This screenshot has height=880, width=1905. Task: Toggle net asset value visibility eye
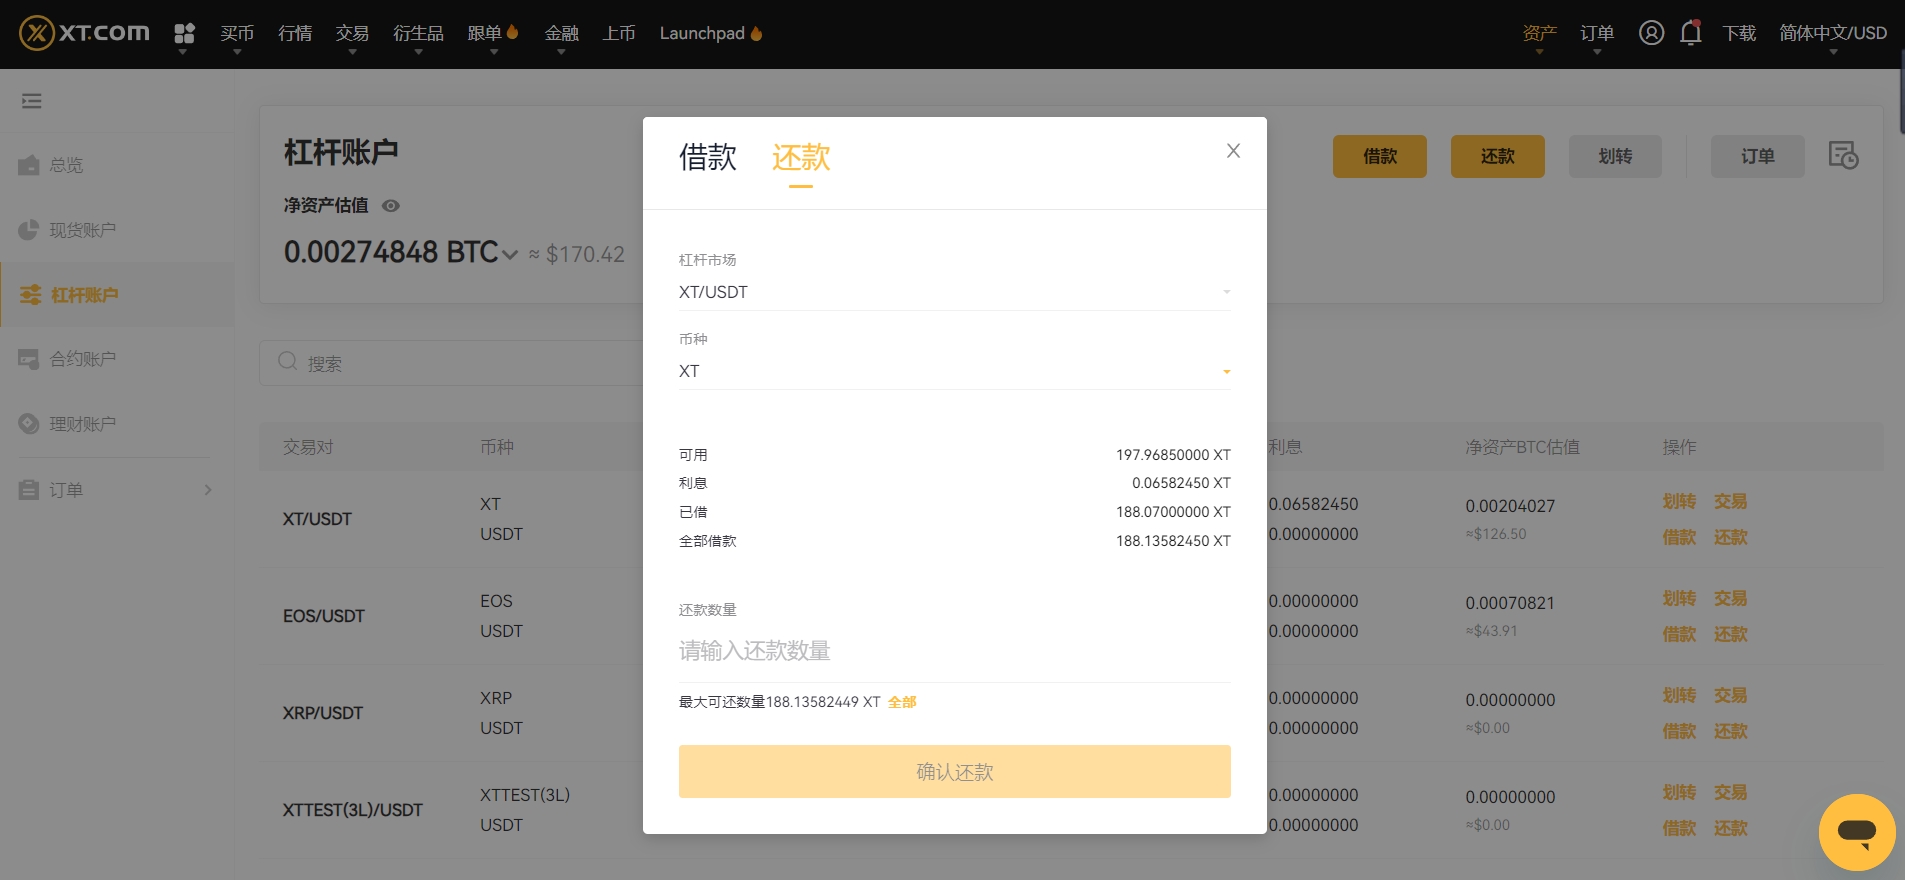click(391, 206)
